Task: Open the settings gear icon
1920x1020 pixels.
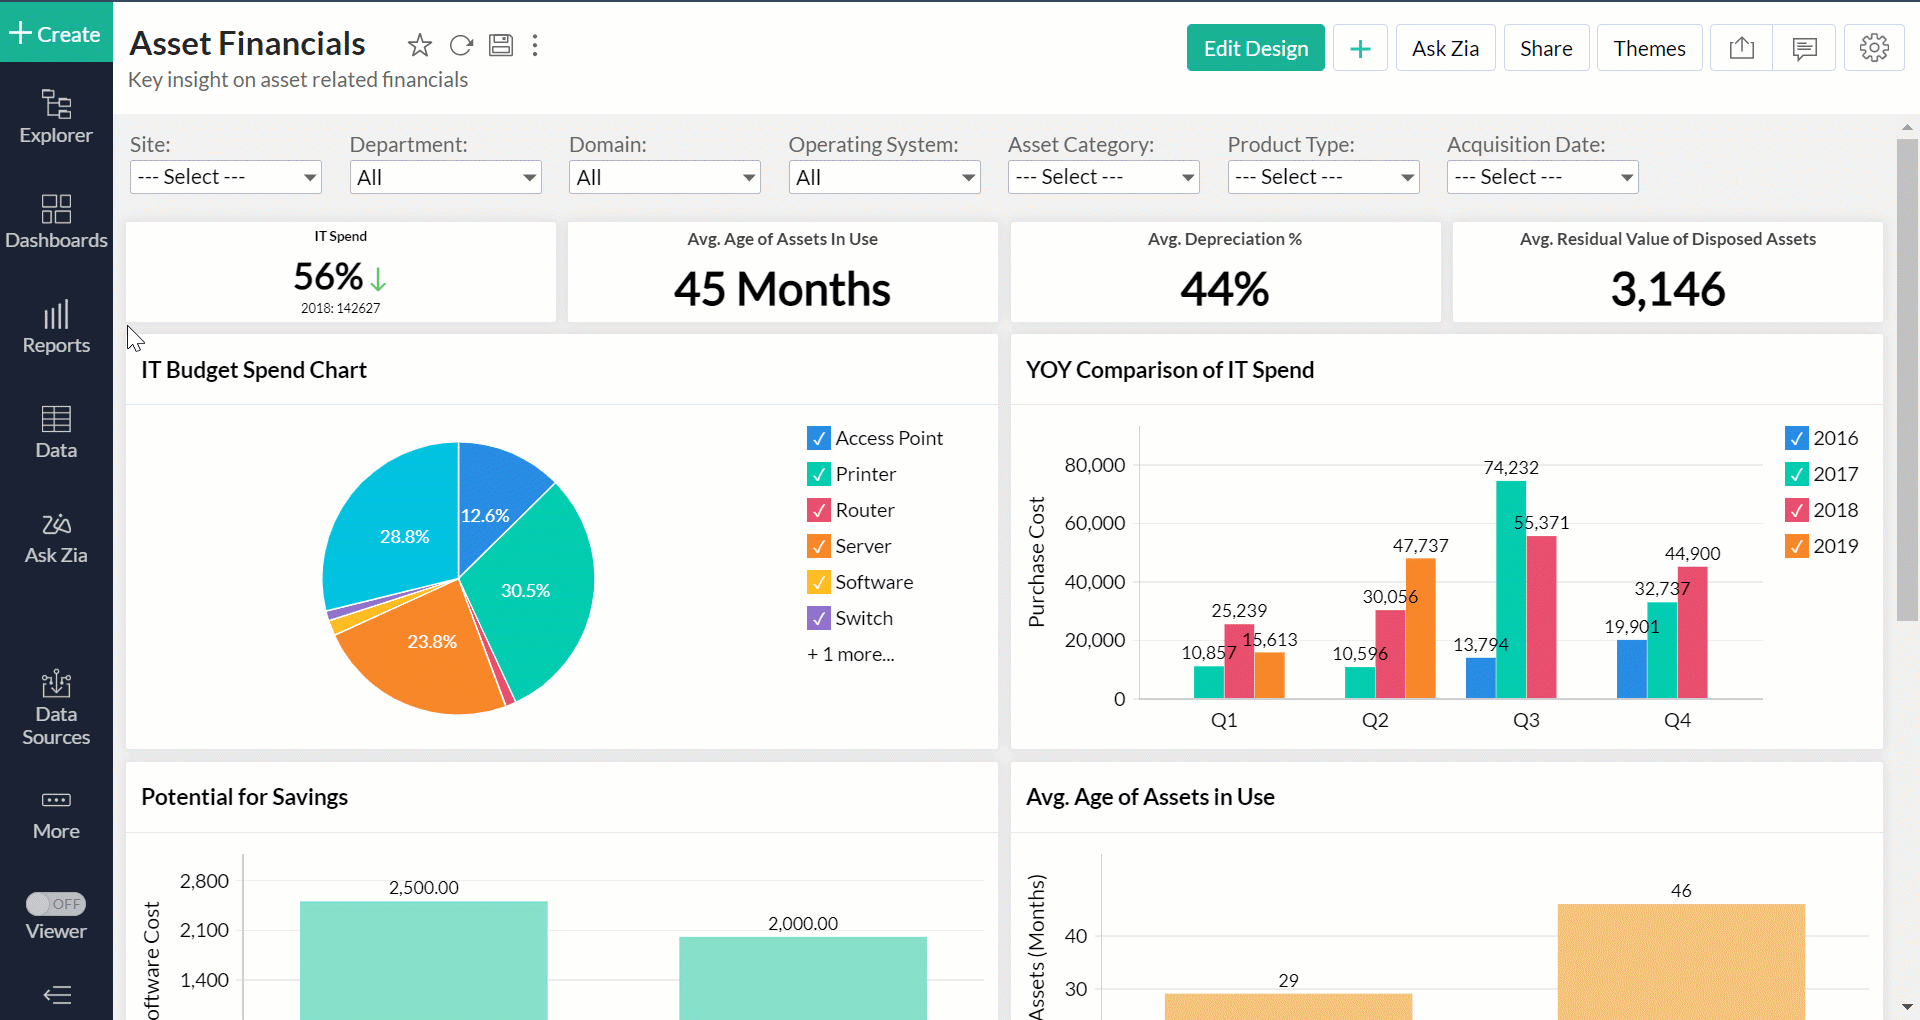Action: [x=1874, y=48]
